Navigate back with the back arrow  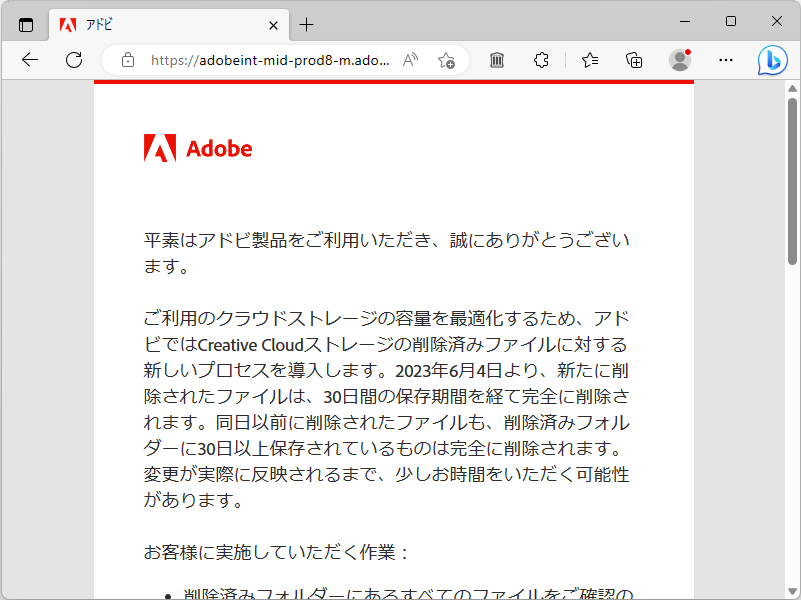(29, 60)
